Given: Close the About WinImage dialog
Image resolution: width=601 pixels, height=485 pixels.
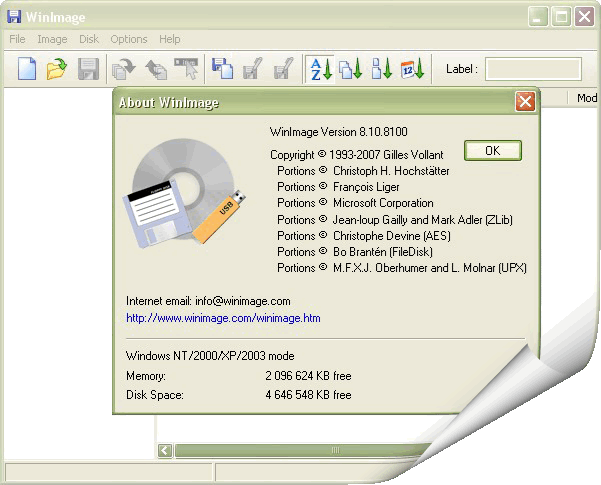Looking at the screenshot, I should tap(525, 102).
